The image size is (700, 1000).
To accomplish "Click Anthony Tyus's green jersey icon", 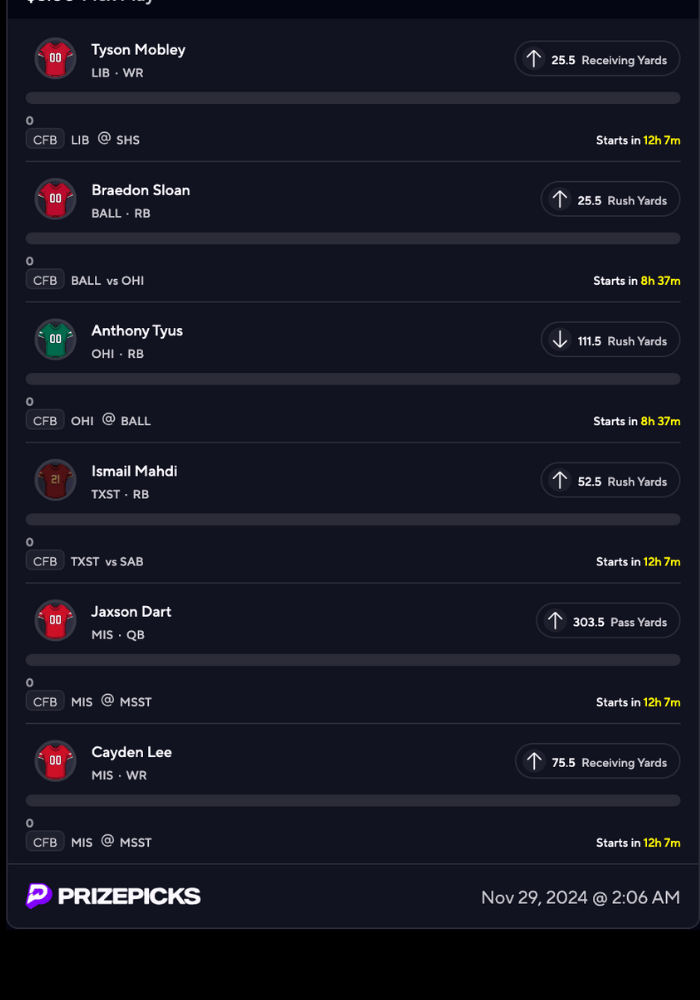I will pos(55,339).
